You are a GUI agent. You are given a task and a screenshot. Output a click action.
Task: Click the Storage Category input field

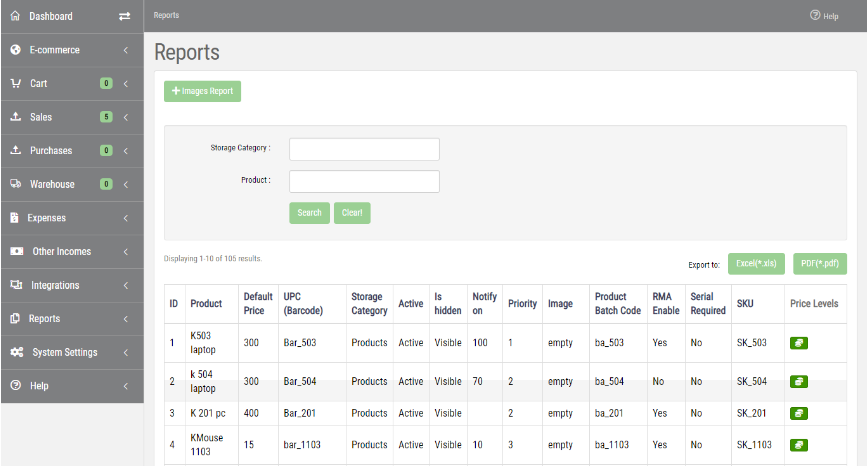point(364,149)
